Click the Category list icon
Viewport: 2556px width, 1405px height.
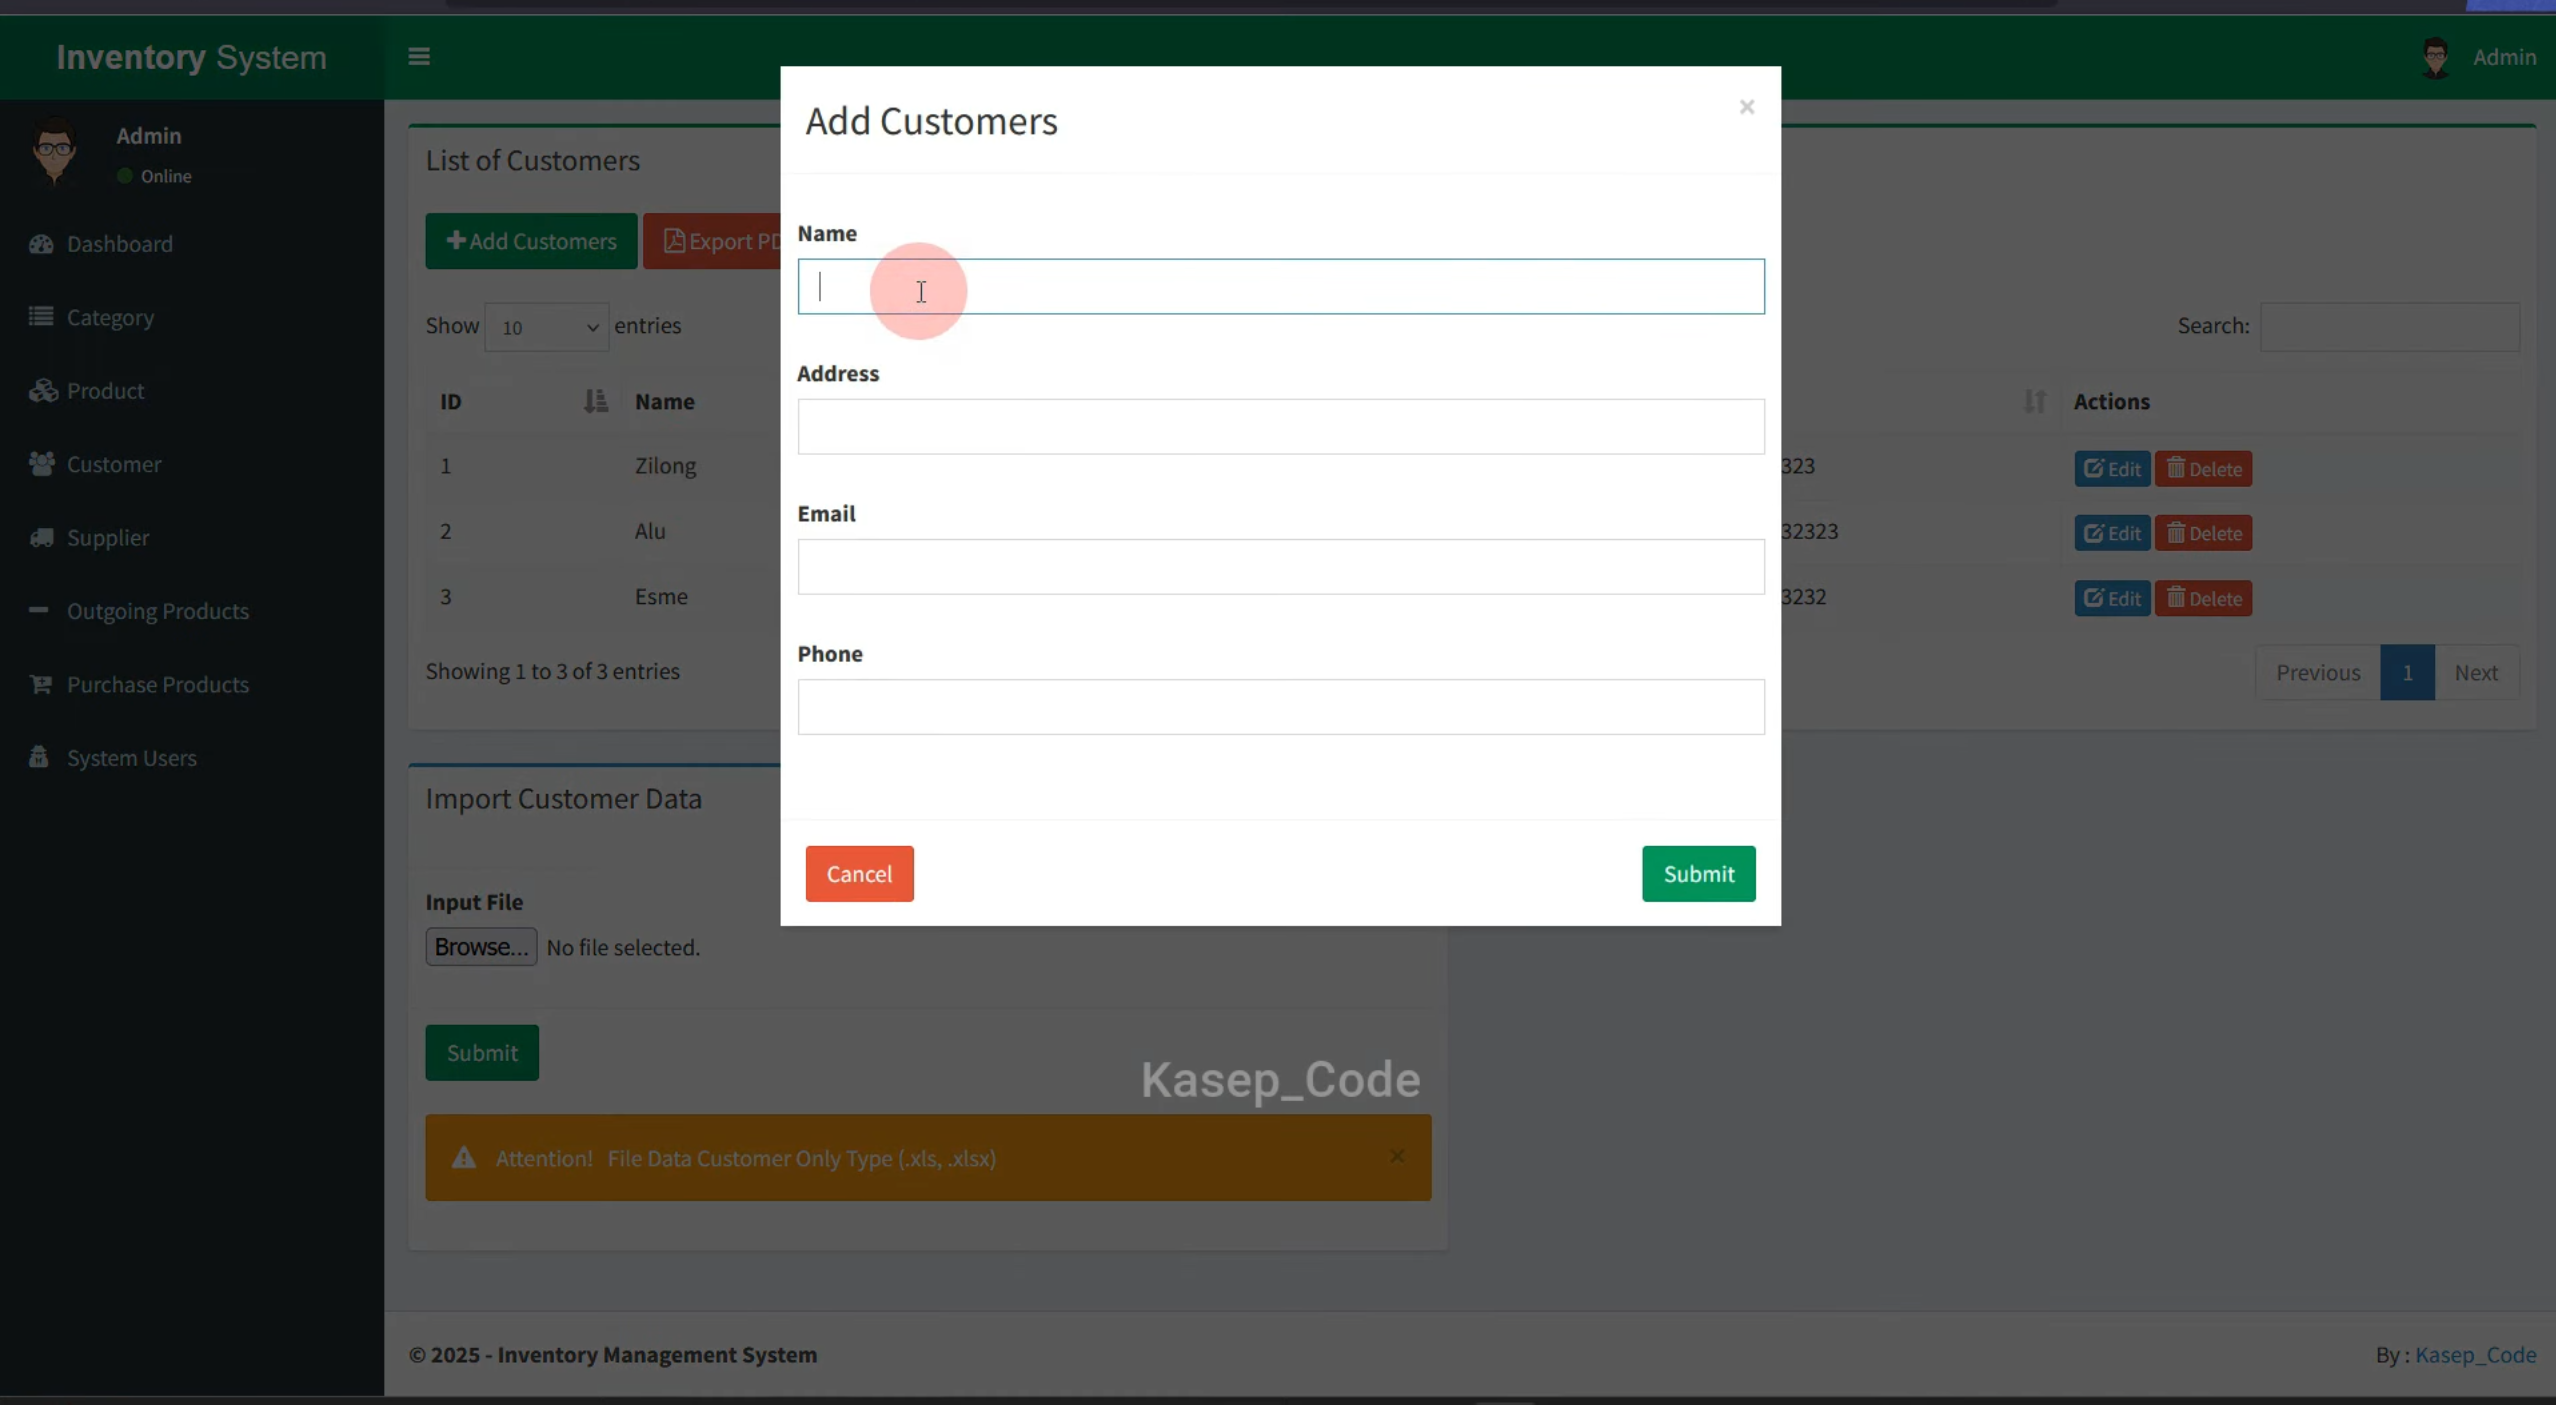tap(41, 316)
